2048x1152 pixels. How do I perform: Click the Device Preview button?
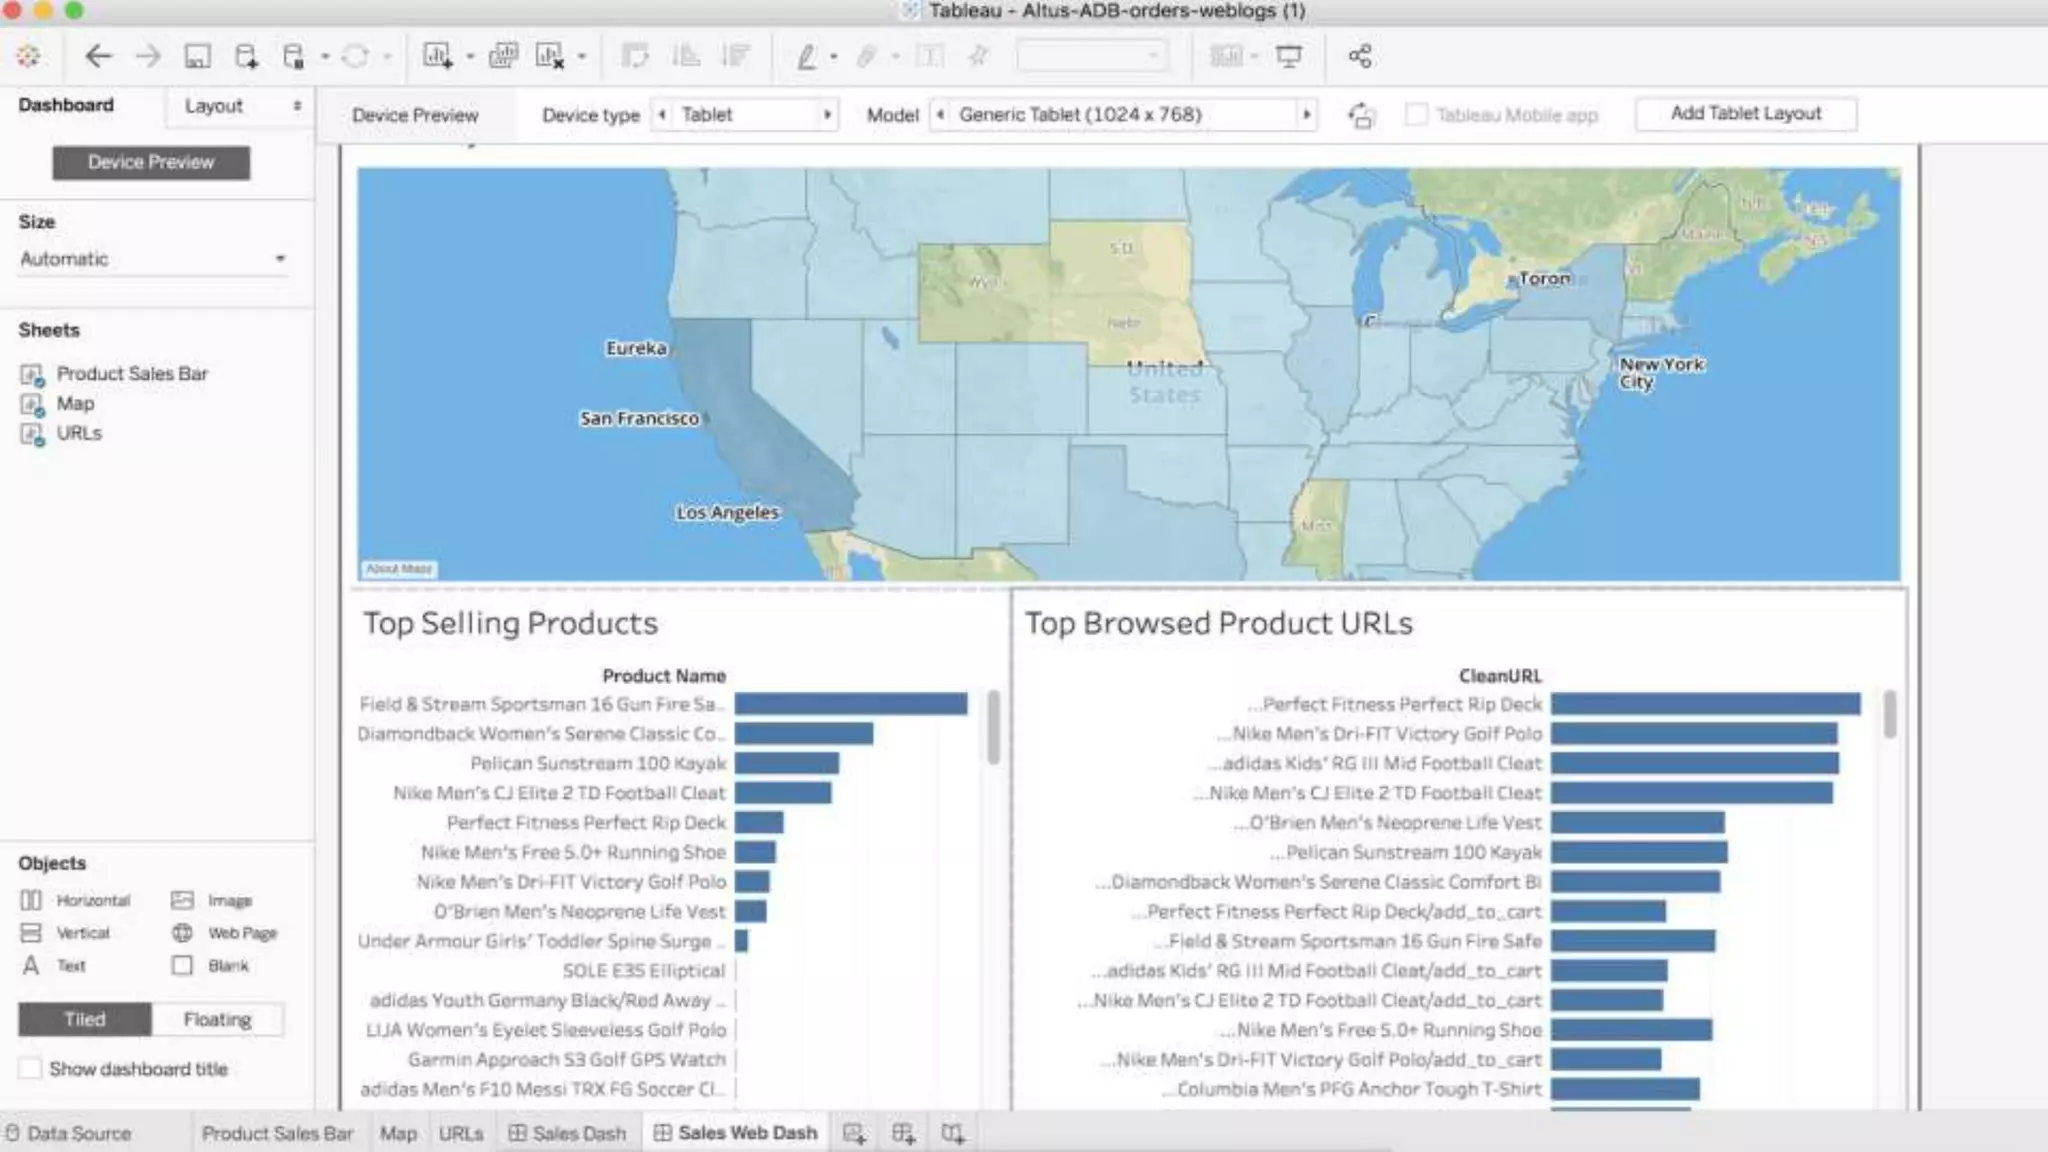(151, 163)
